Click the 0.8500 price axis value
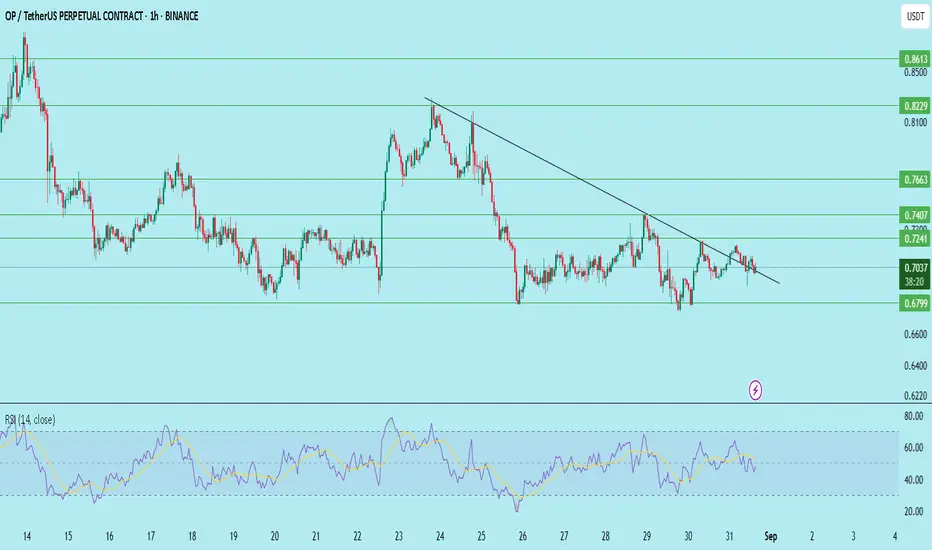 pyautogui.click(x=915, y=73)
